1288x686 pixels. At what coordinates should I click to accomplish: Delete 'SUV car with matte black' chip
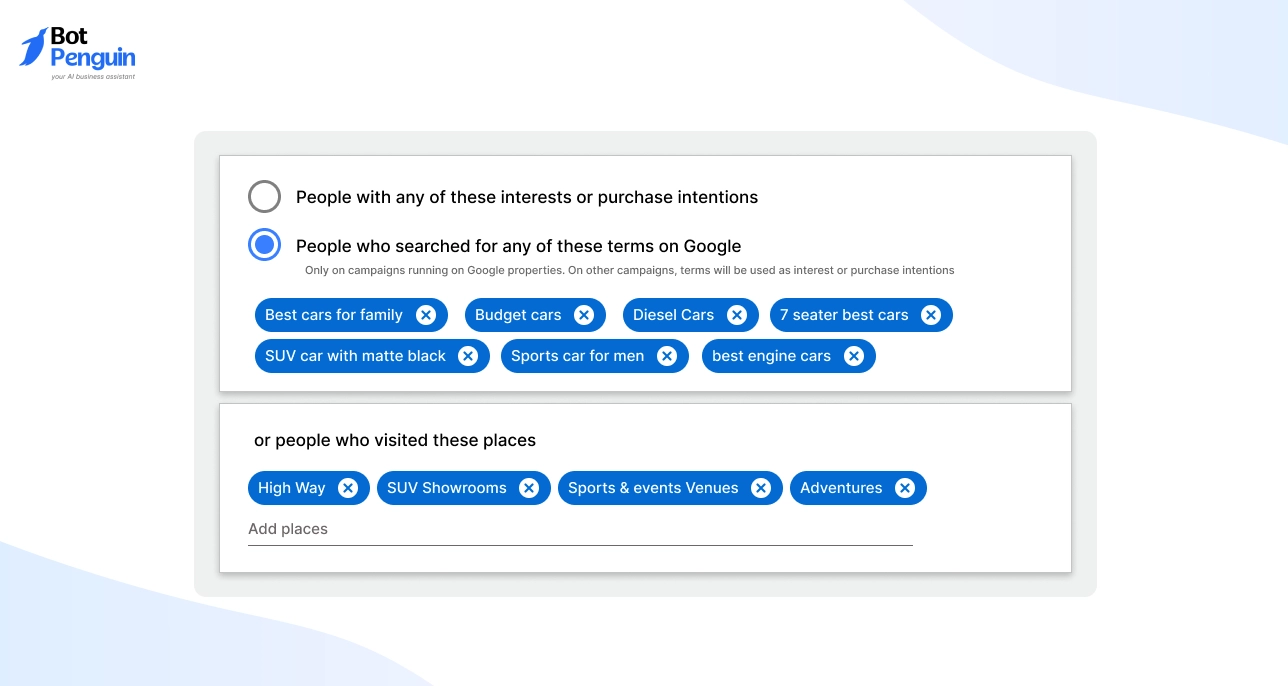click(x=468, y=356)
